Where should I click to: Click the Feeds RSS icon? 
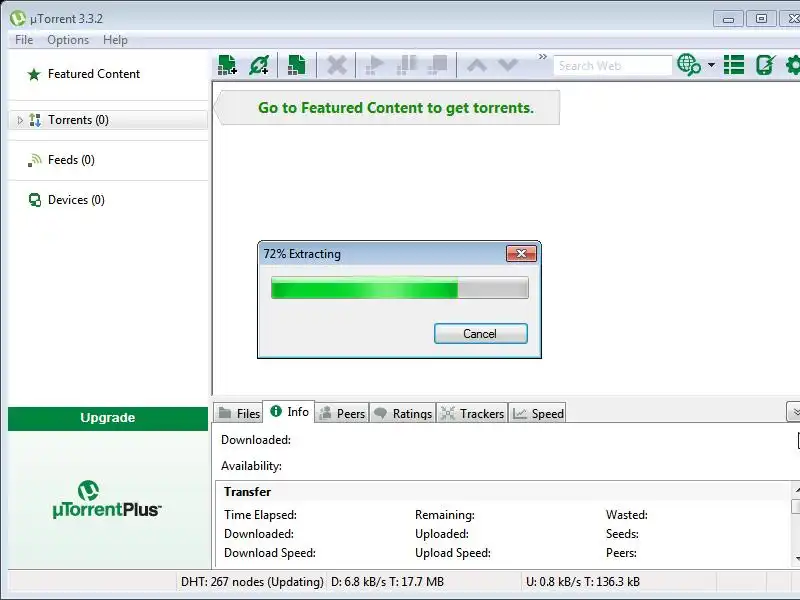click(34, 160)
